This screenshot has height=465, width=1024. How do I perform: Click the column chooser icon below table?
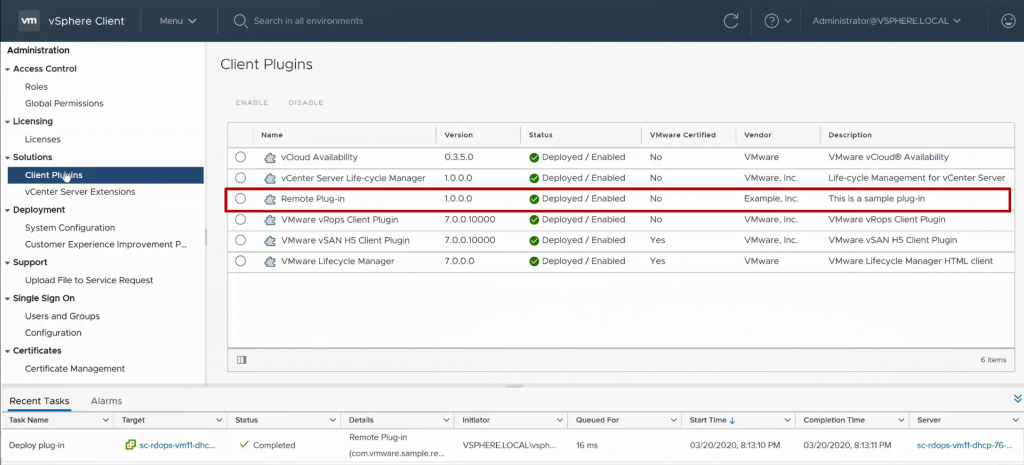click(241, 359)
